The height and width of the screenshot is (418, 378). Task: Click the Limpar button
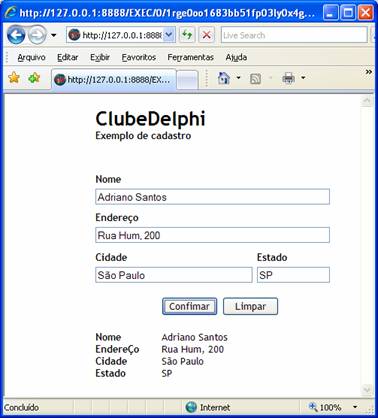click(x=250, y=306)
